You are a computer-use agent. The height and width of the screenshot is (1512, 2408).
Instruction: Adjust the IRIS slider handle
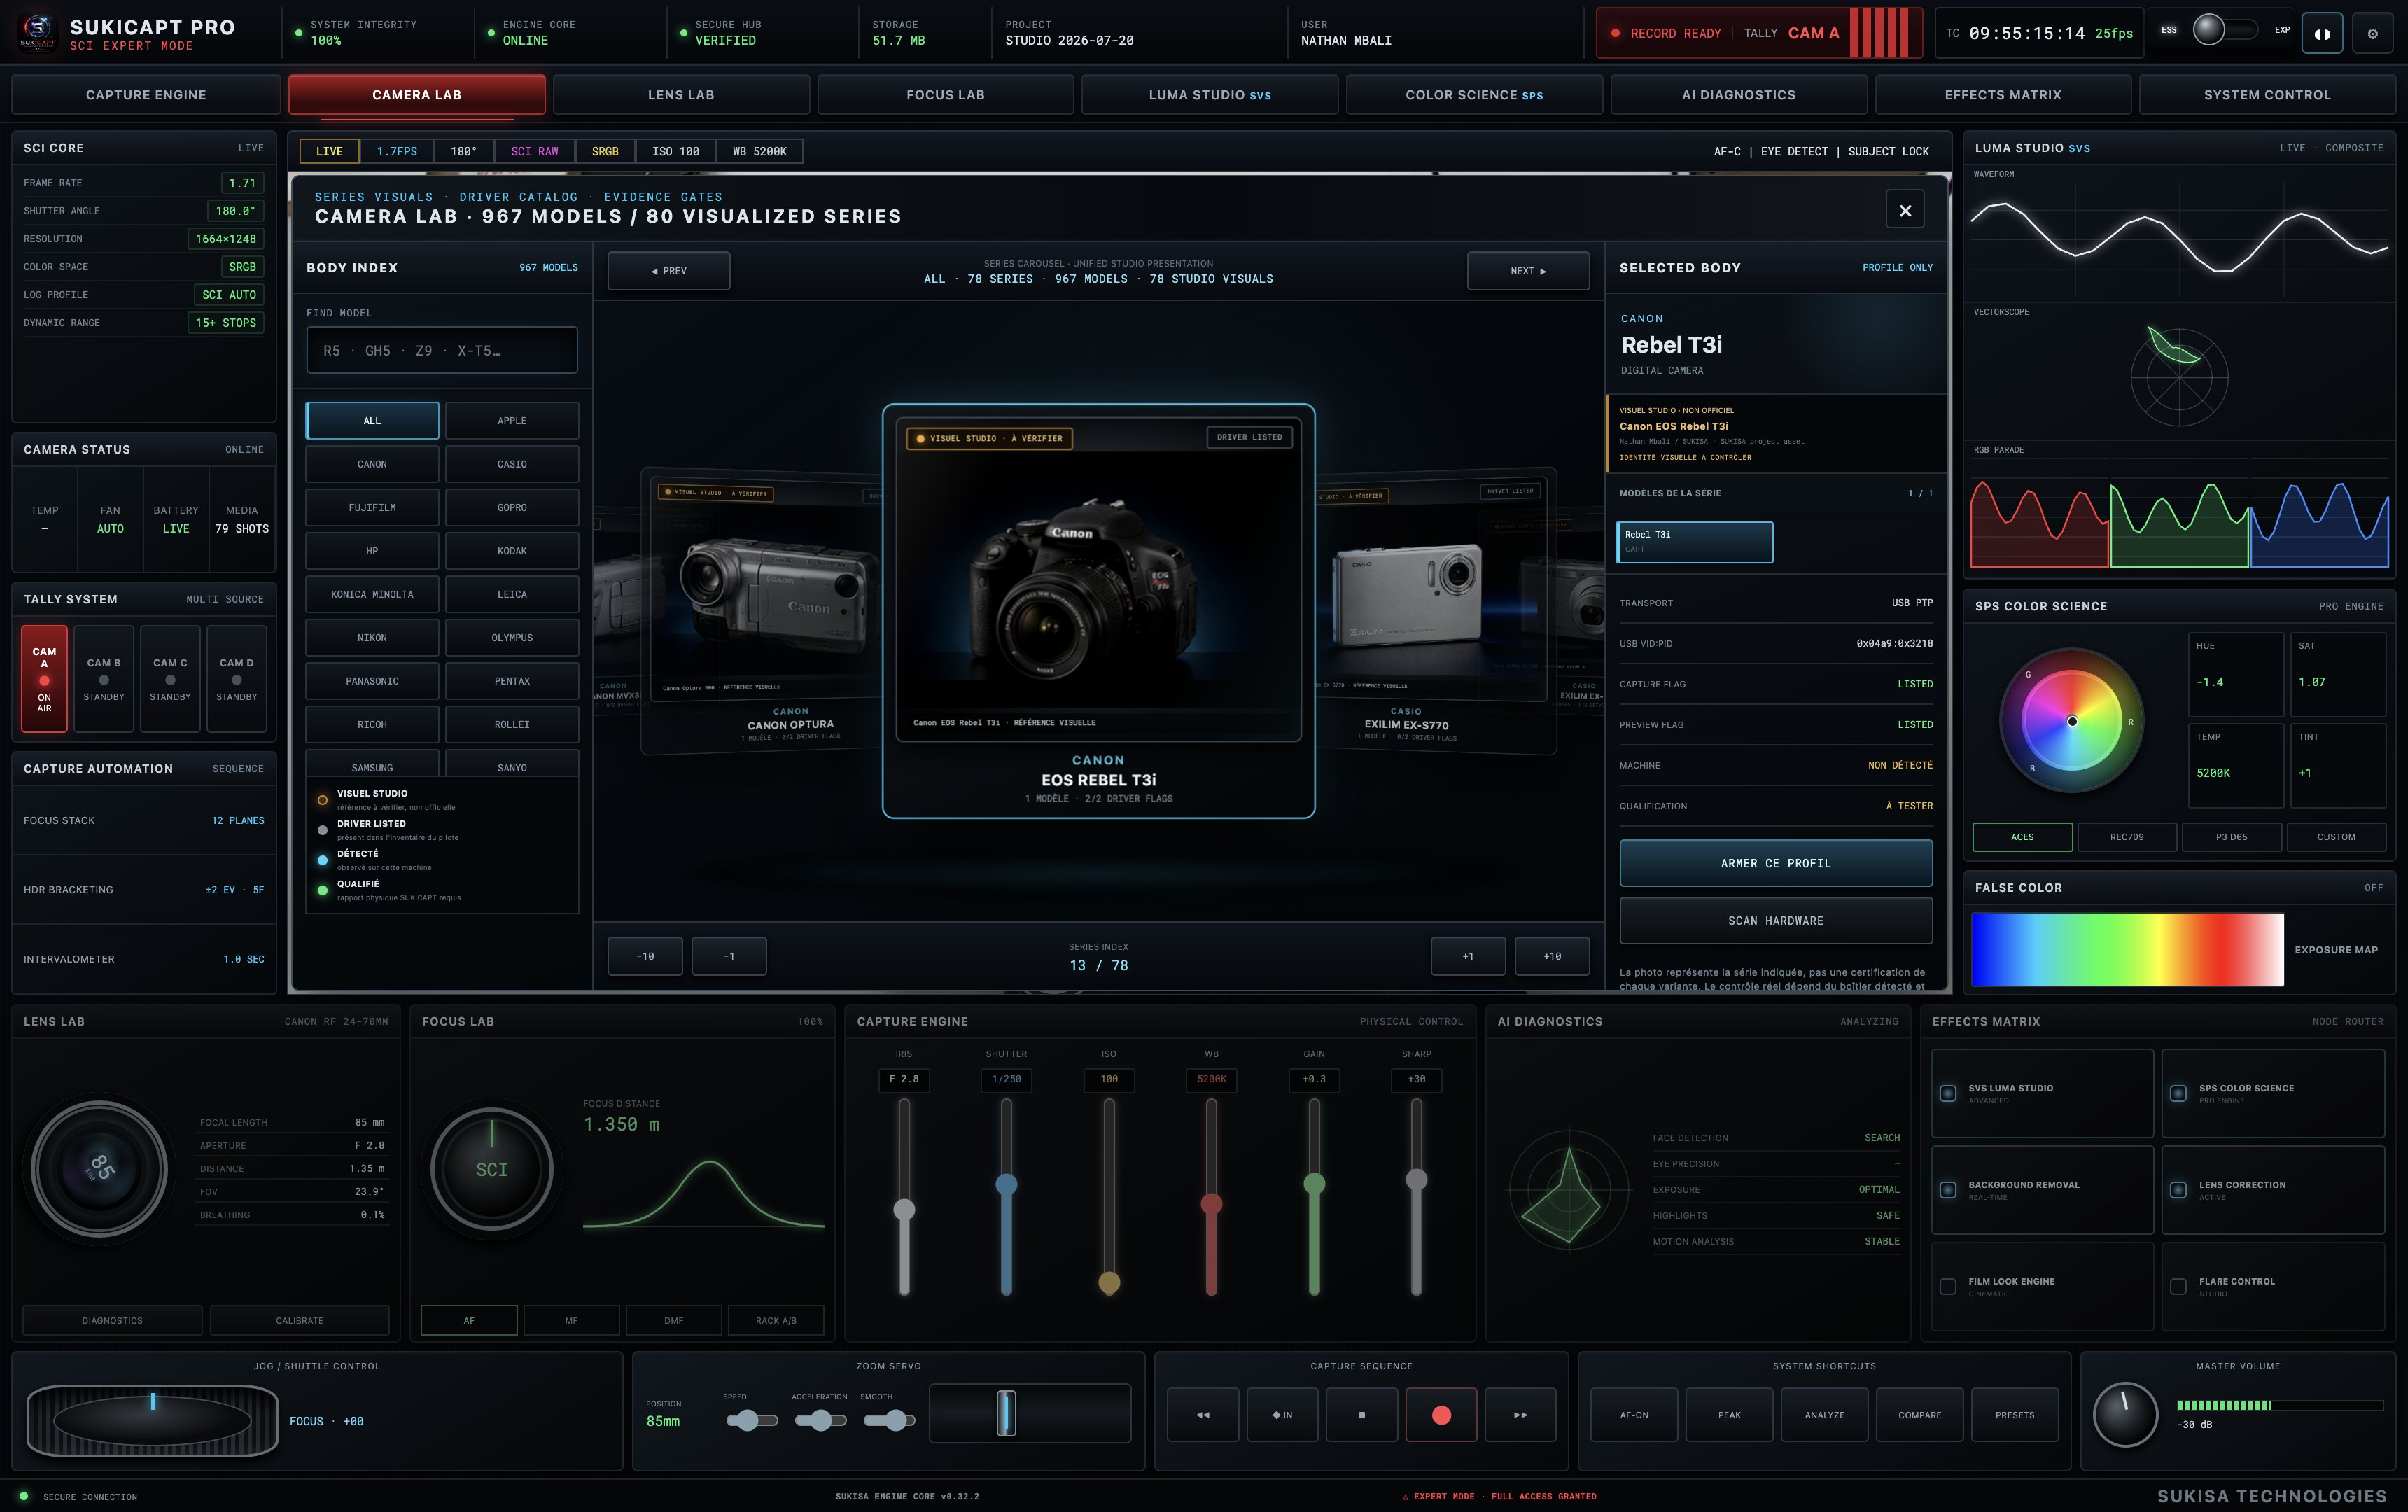point(904,1210)
